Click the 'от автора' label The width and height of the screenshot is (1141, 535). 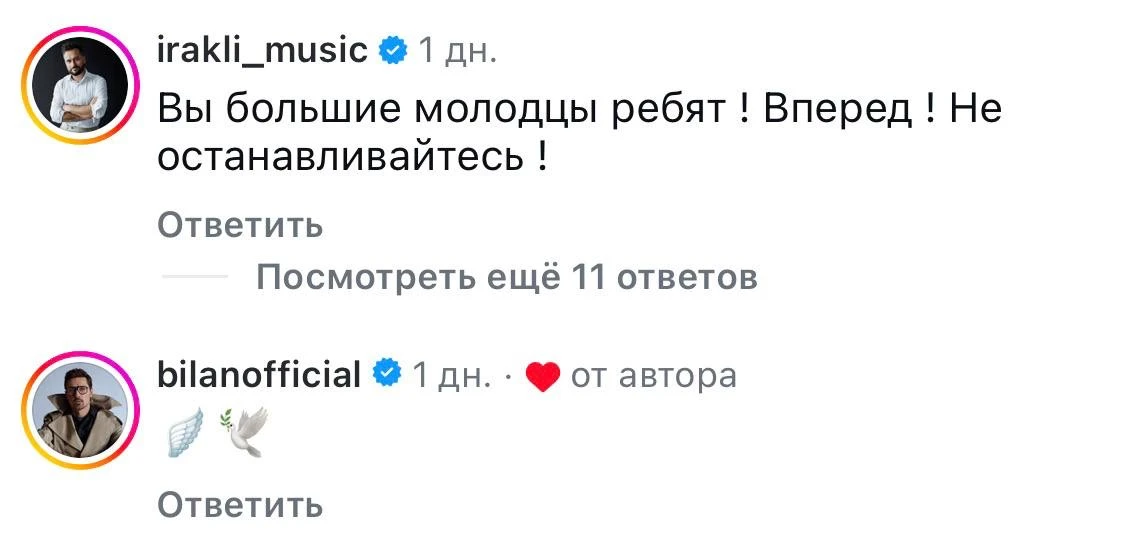(x=653, y=376)
